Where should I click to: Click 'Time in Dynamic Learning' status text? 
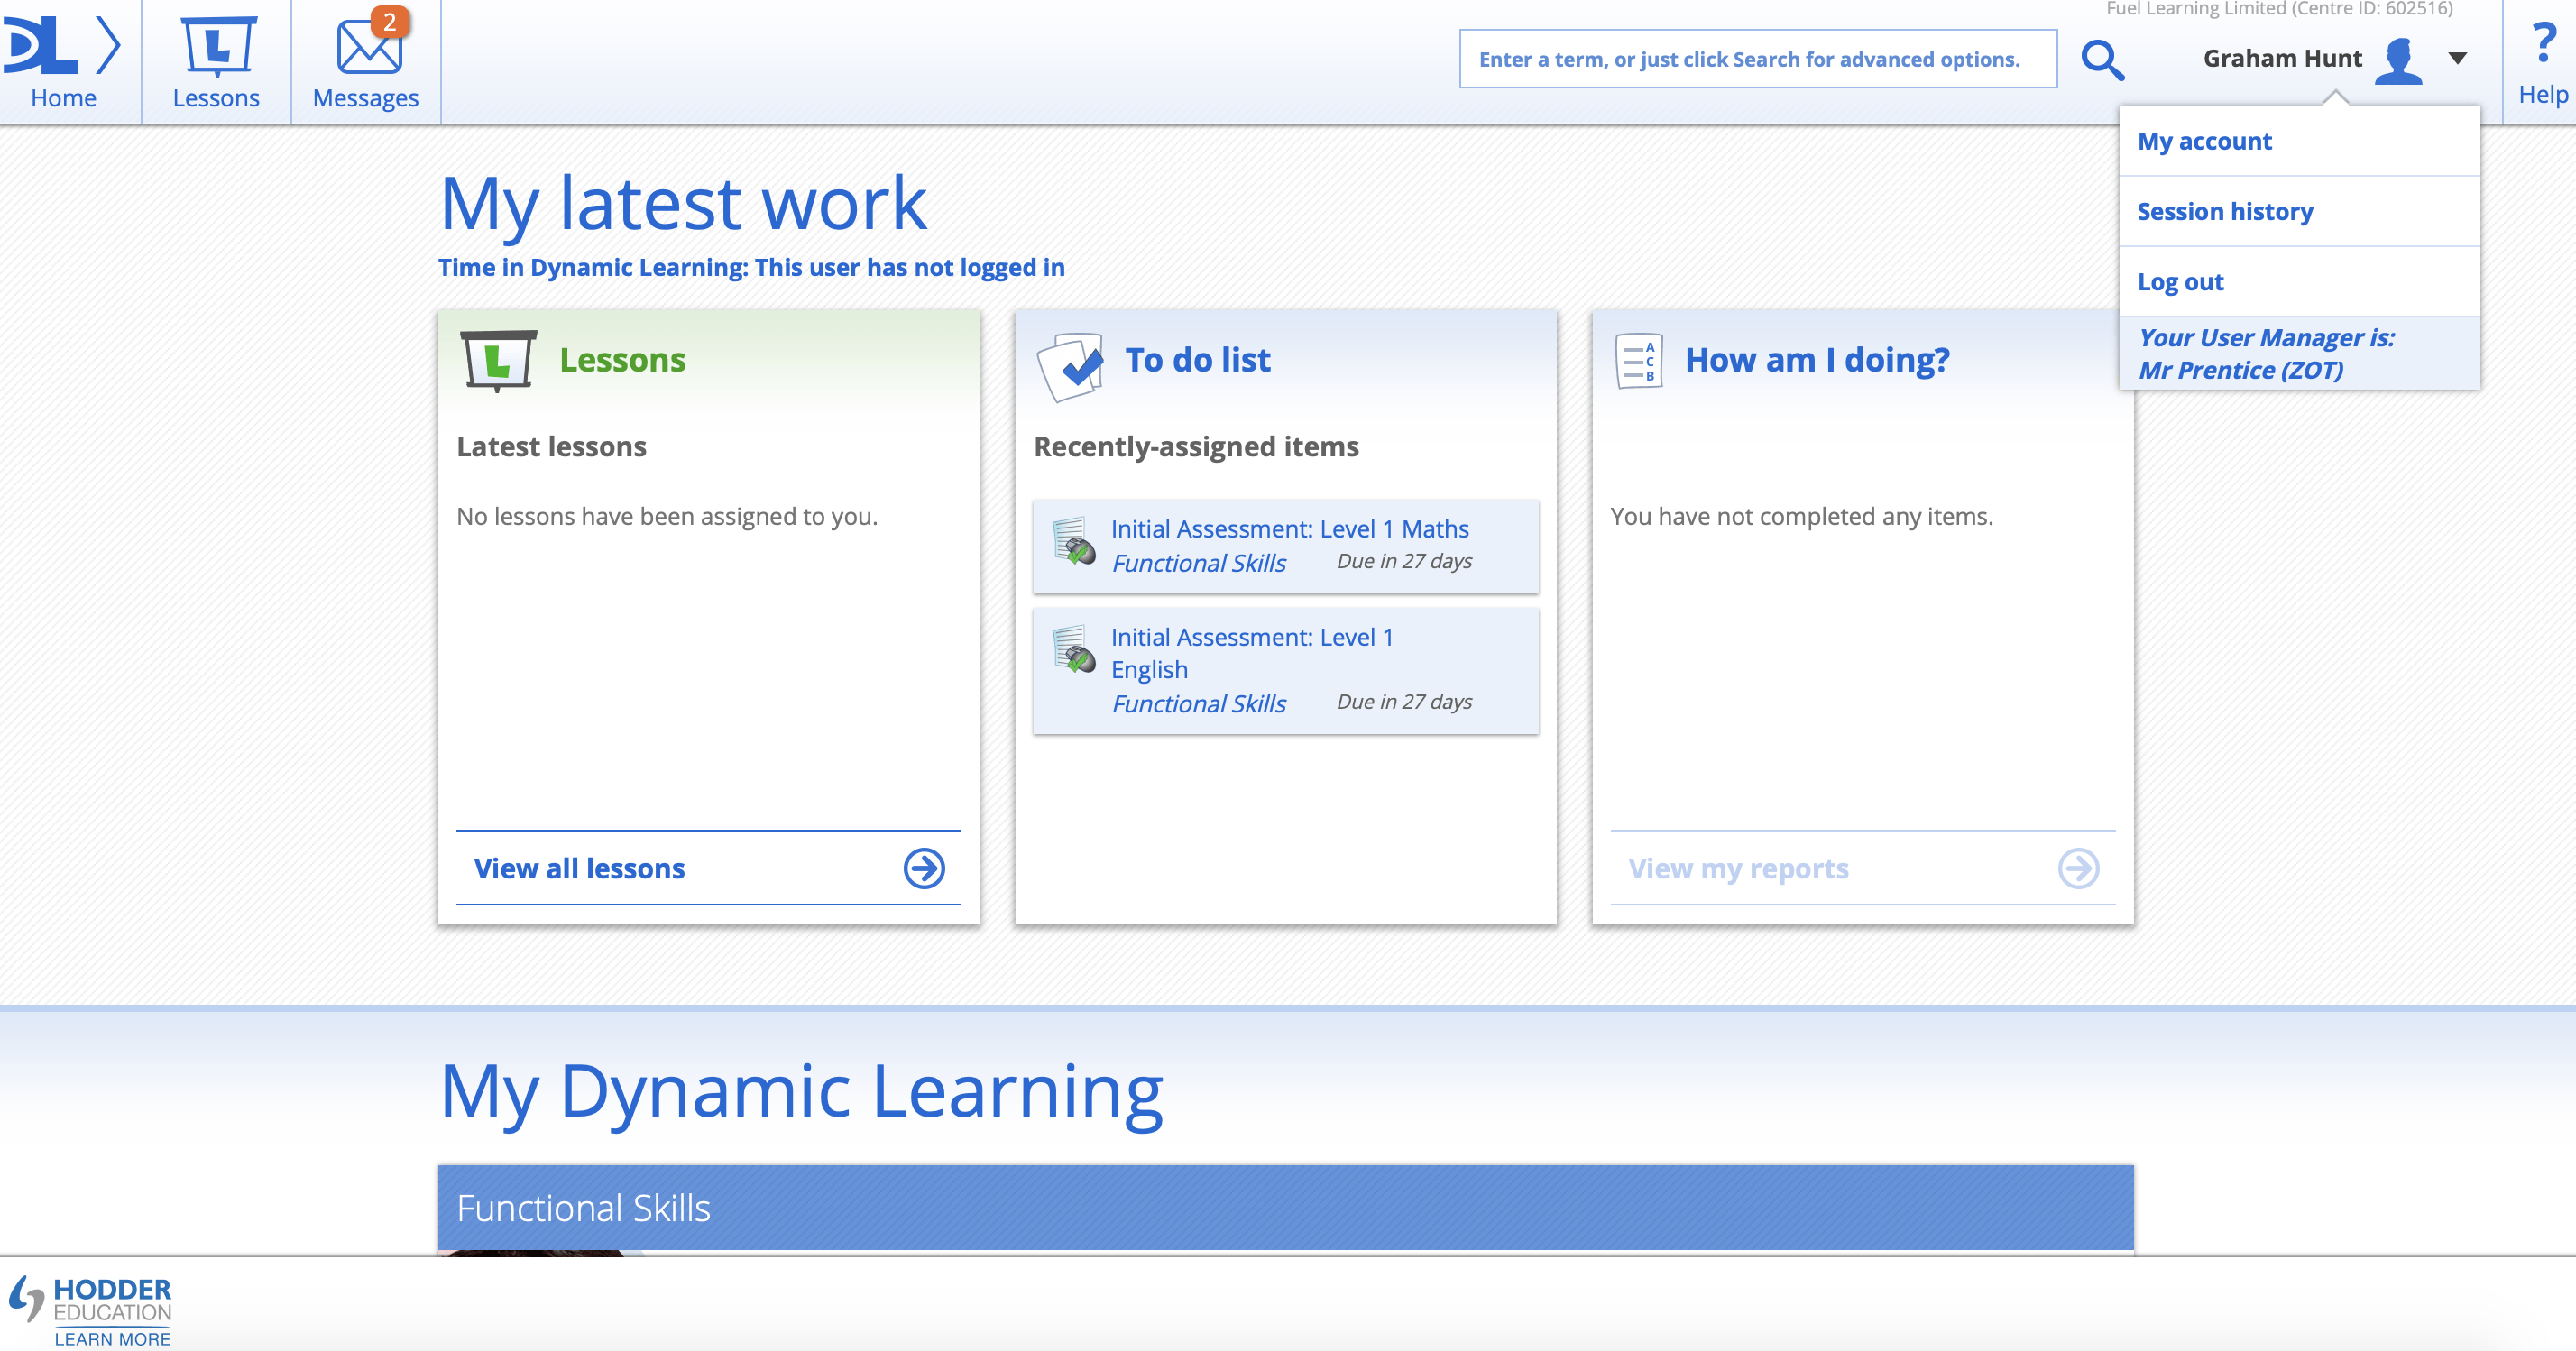(751, 268)
